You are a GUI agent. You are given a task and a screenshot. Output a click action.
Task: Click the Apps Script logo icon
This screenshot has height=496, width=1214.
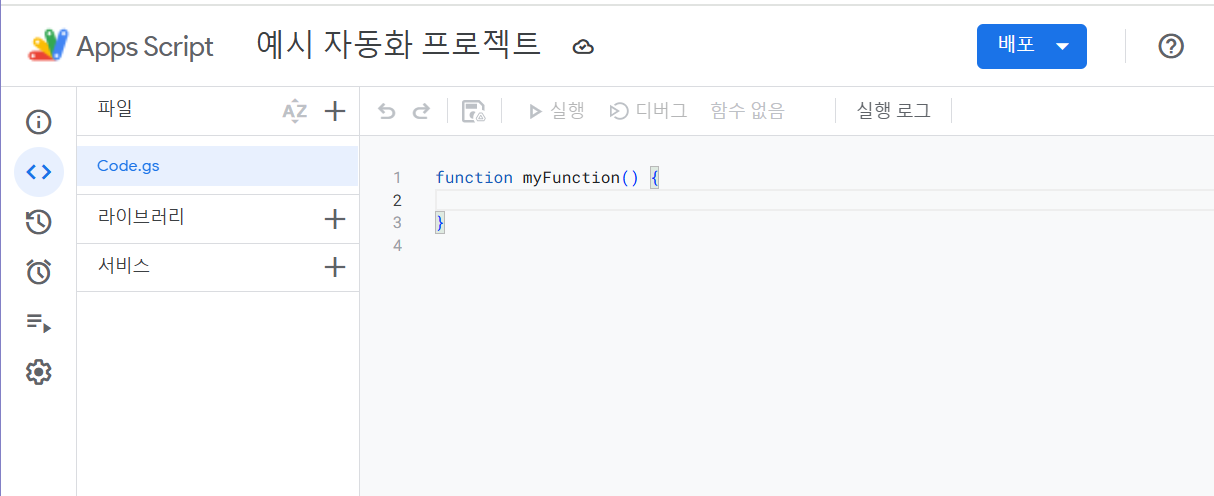coord(47,46)
